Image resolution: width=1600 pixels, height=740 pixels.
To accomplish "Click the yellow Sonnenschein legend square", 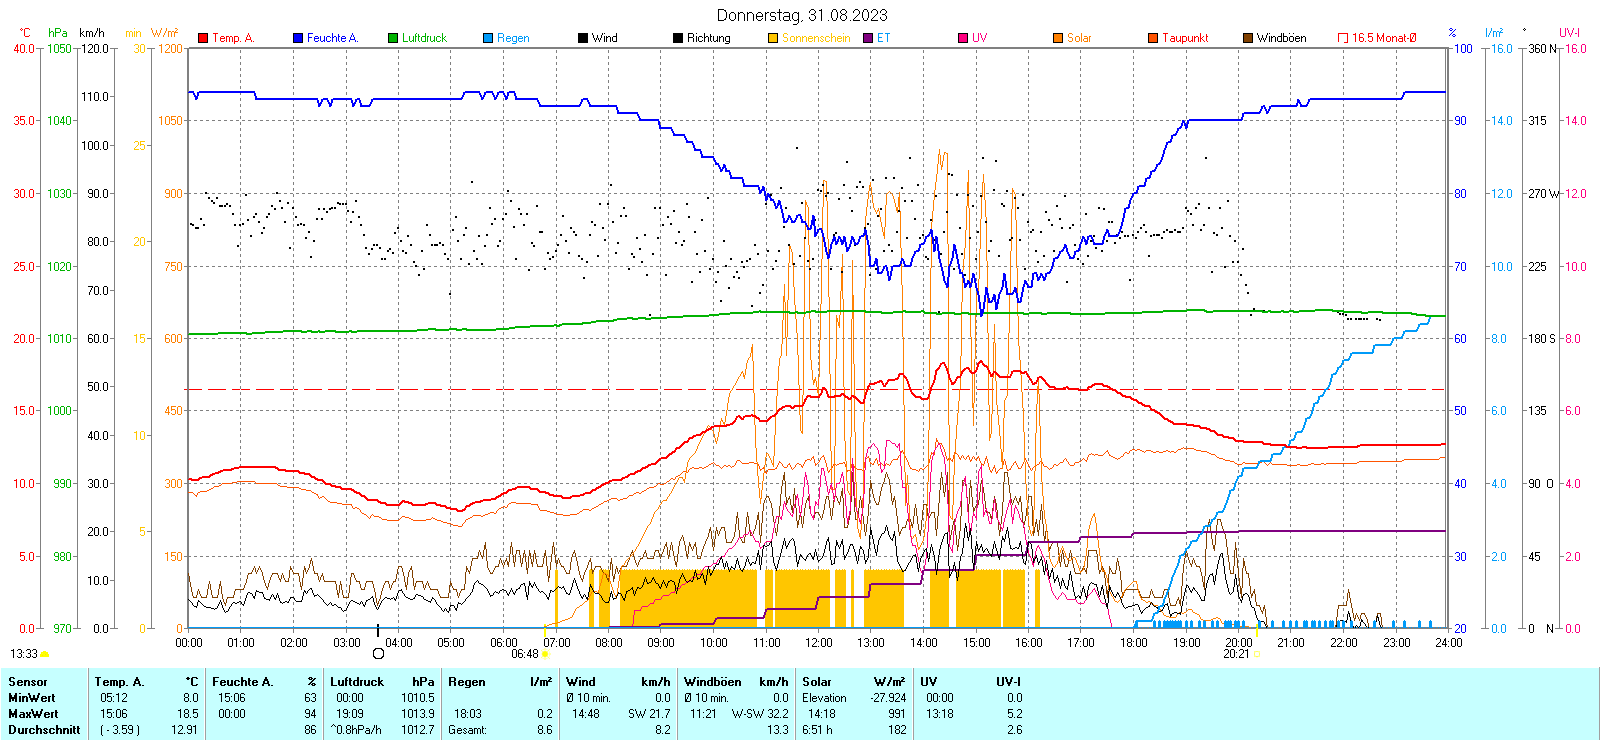I will (x=773, y=38).
